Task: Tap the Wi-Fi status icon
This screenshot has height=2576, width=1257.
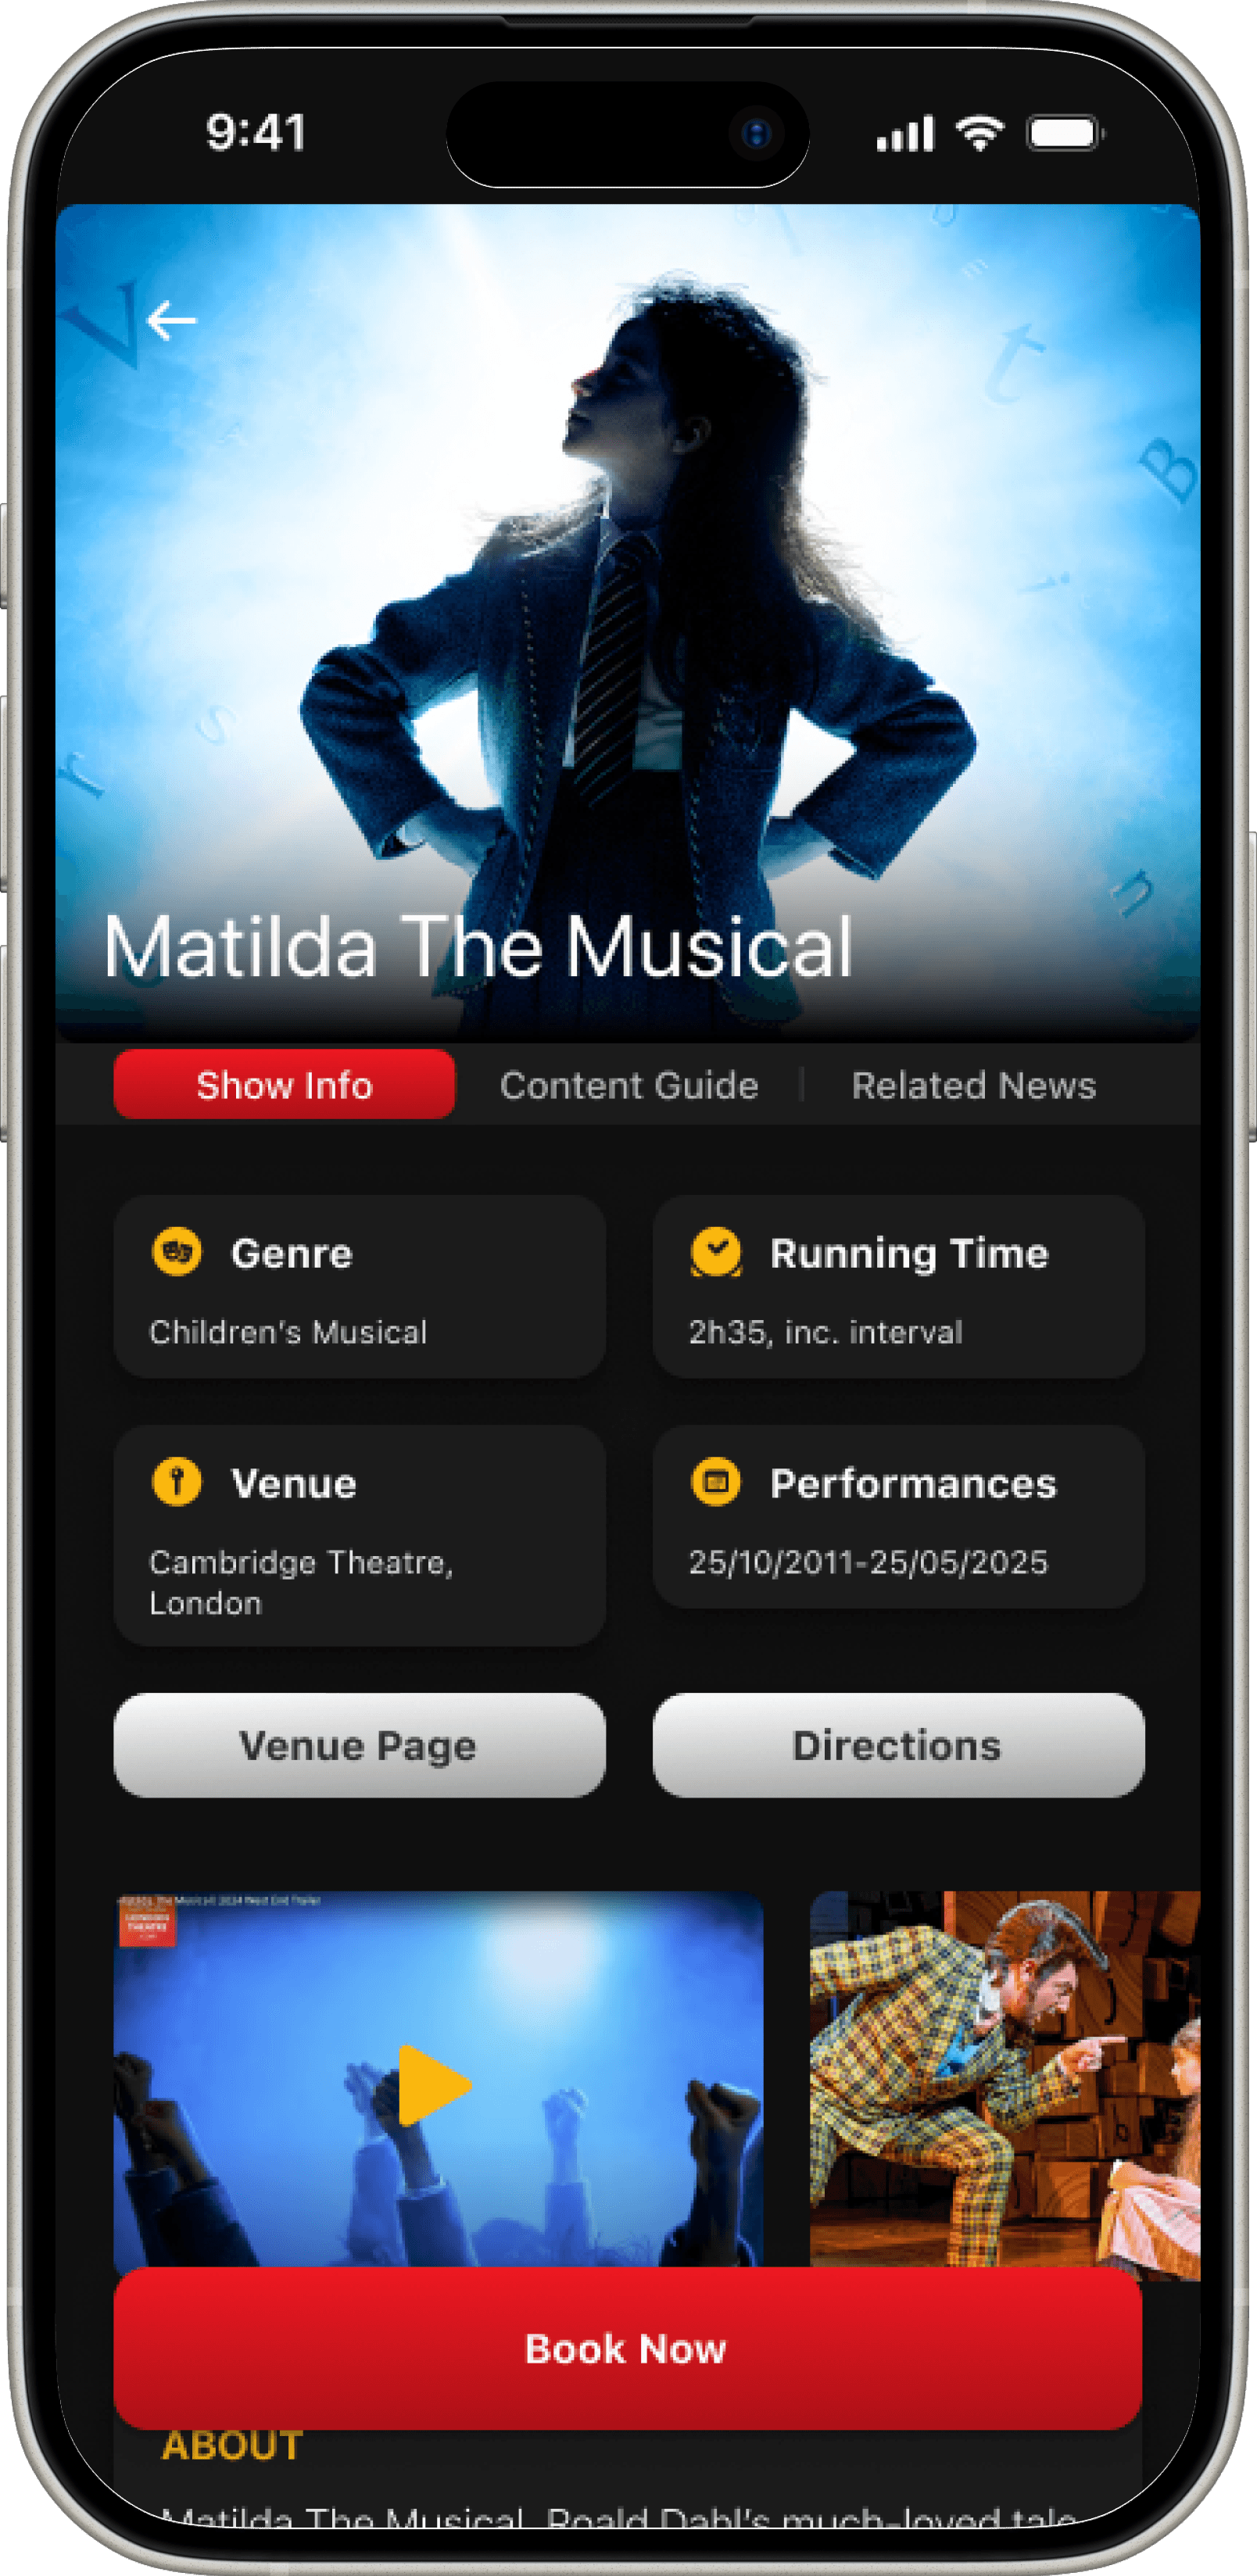Action: [980, 133]
